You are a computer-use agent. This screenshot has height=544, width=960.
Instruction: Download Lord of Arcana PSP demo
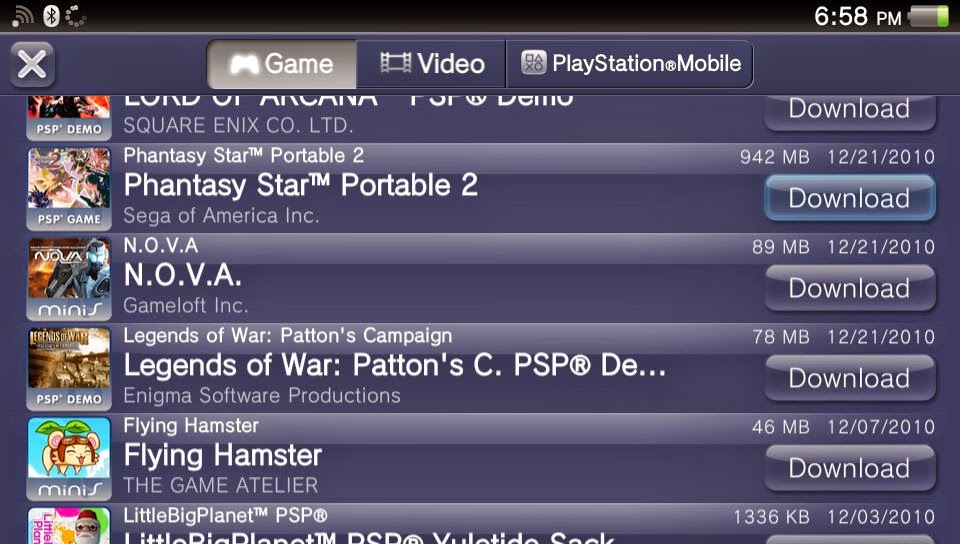[x=850, y=111]
